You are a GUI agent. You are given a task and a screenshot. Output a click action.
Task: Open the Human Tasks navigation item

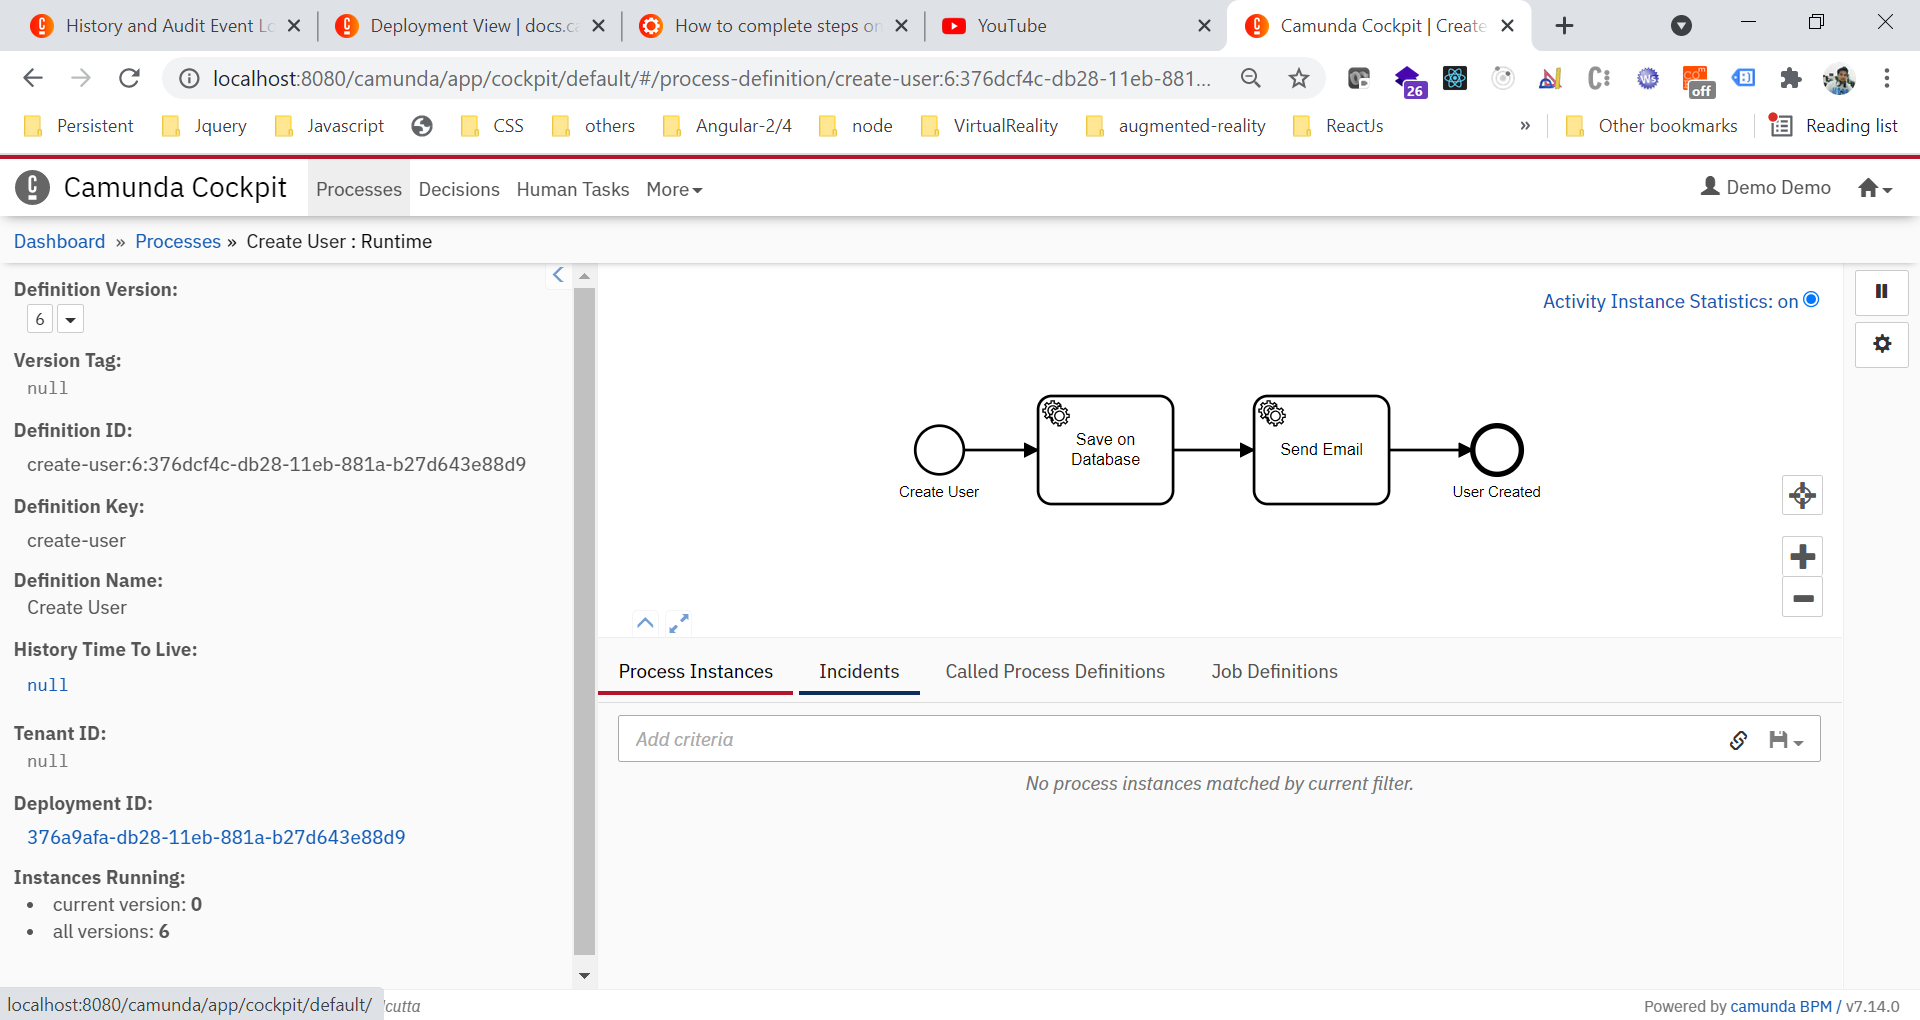pyautogui.click(x=573, y=190)
